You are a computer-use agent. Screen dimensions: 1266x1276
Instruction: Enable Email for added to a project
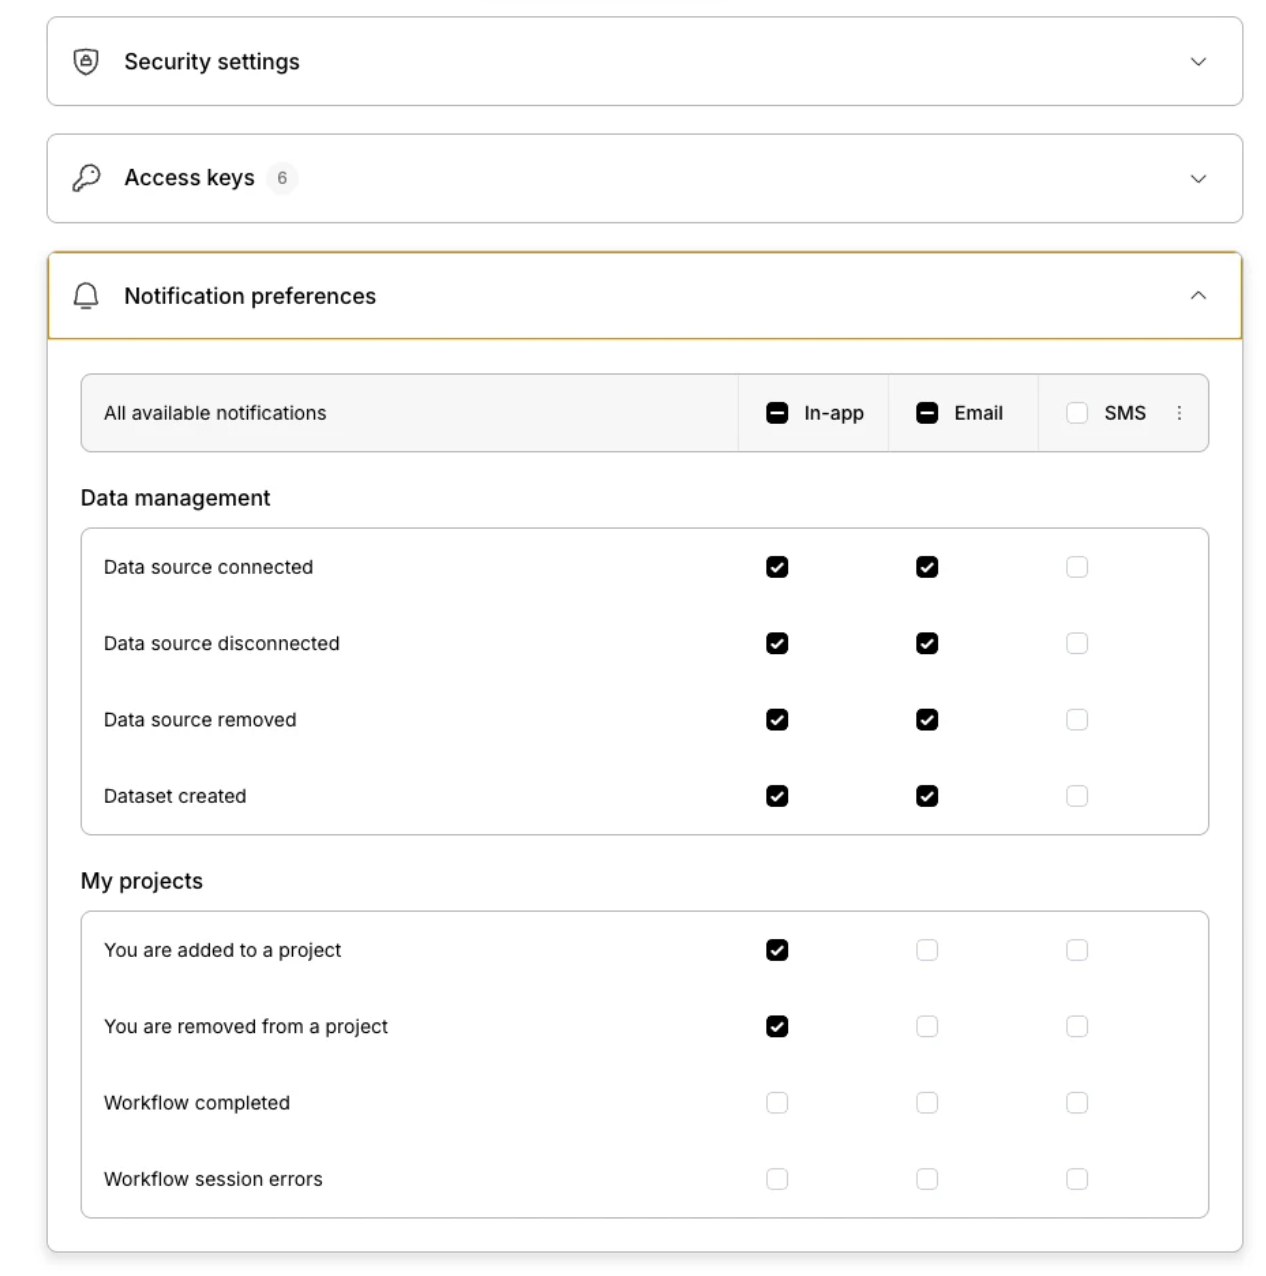927,950
